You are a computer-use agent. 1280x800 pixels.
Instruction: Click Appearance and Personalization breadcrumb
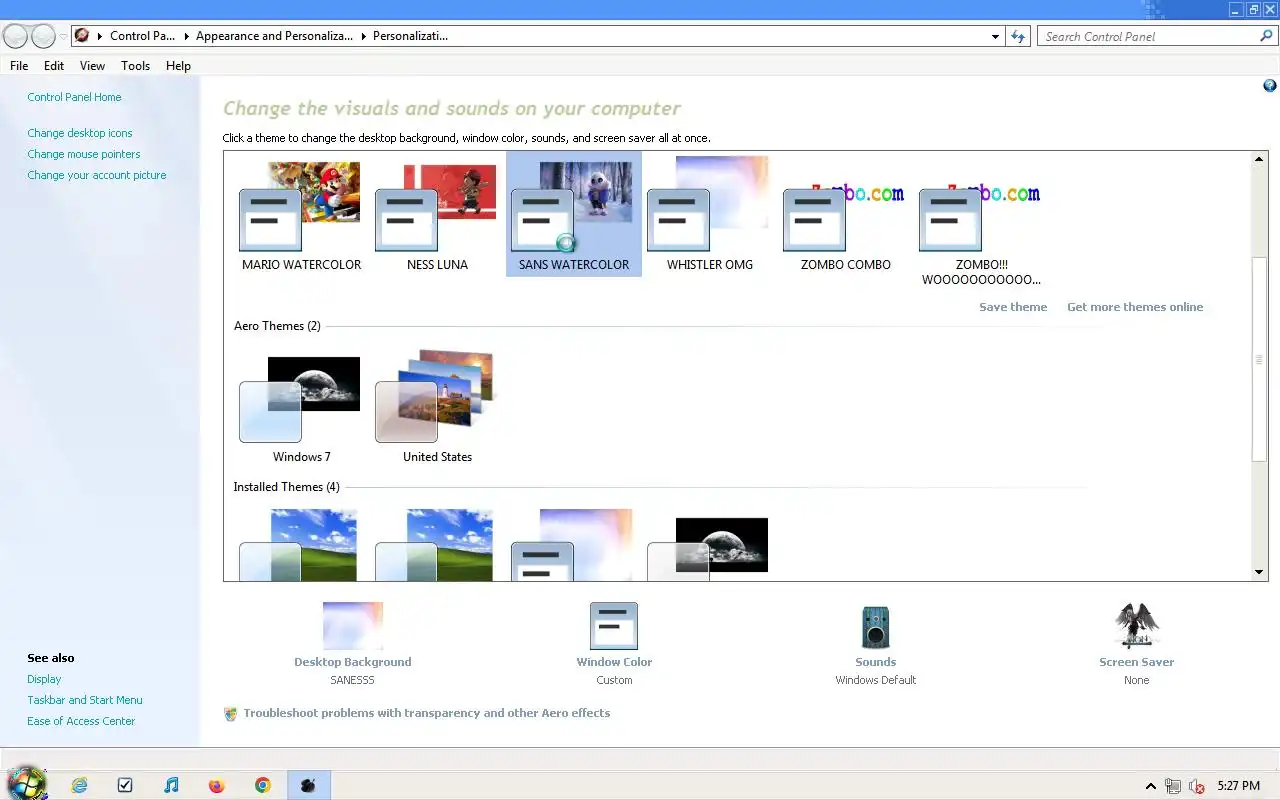(x=274, y=36)
